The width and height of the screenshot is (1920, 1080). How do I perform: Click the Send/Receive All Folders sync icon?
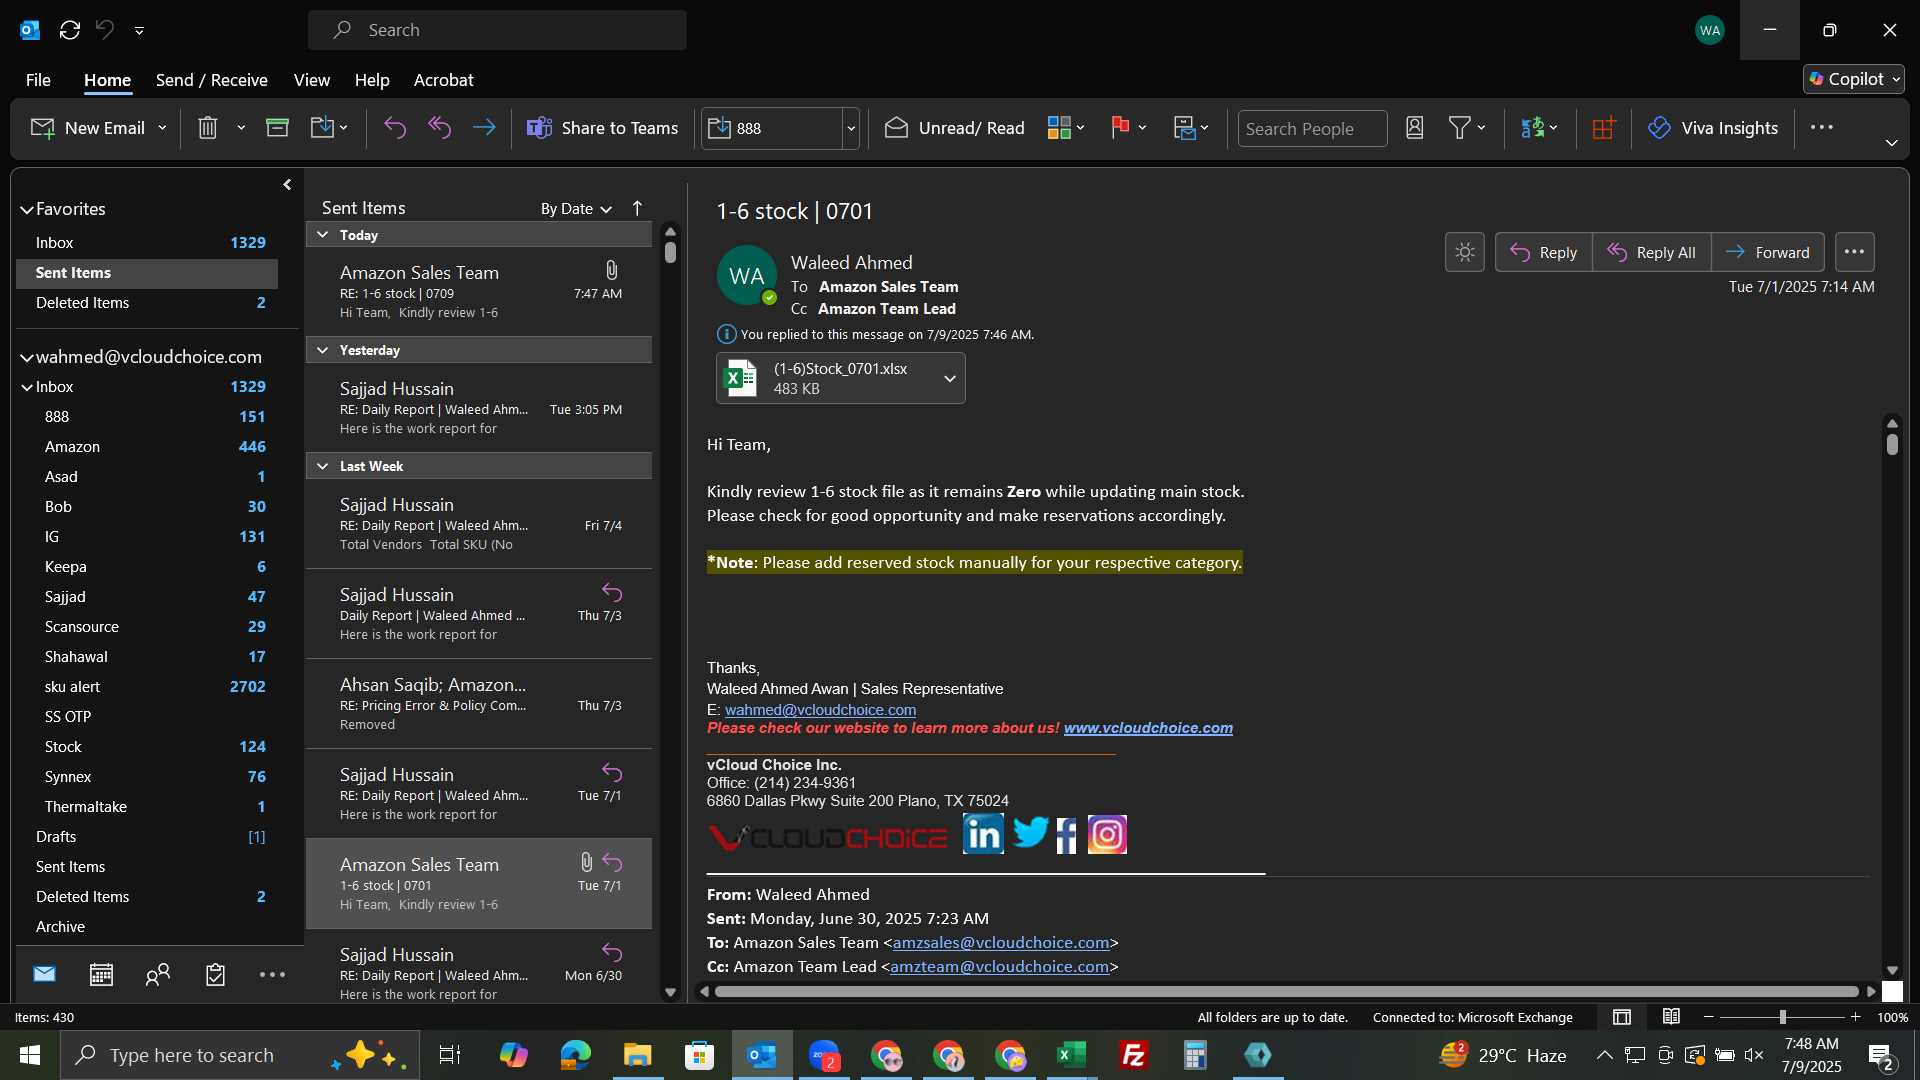tap(70, 30)
